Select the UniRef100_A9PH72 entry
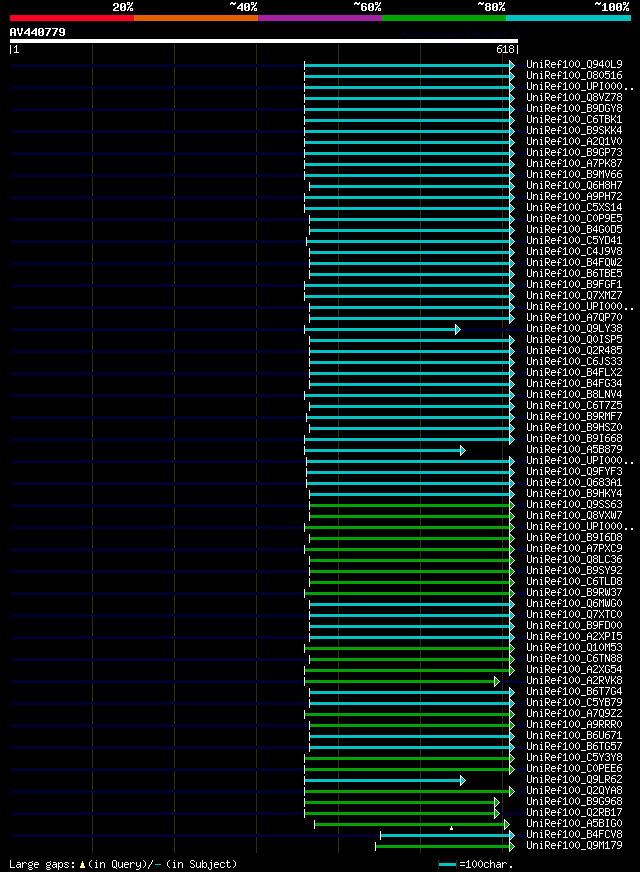 [x=574, y=196]
